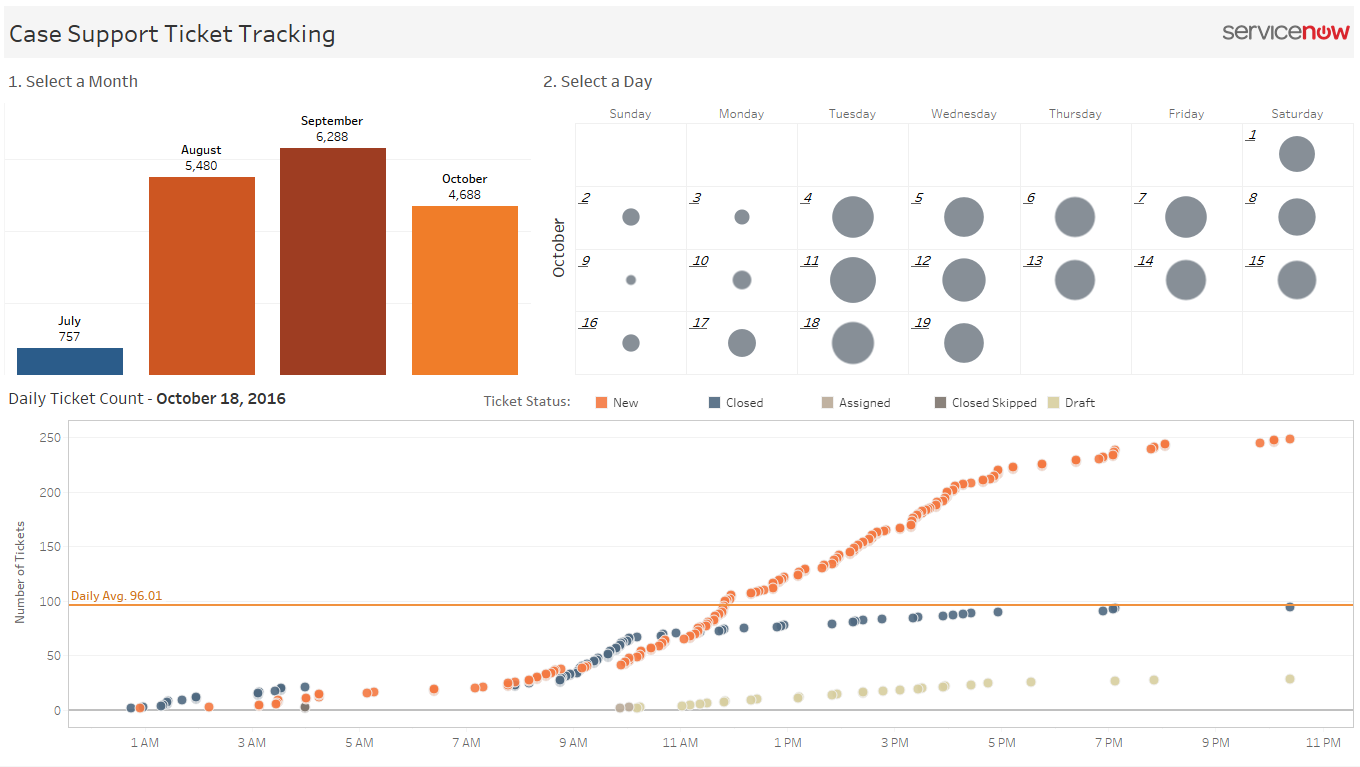This screenshot has width=1360, height=767.
Task: Click the September 6,288 bar
Action: pos(333,261)
